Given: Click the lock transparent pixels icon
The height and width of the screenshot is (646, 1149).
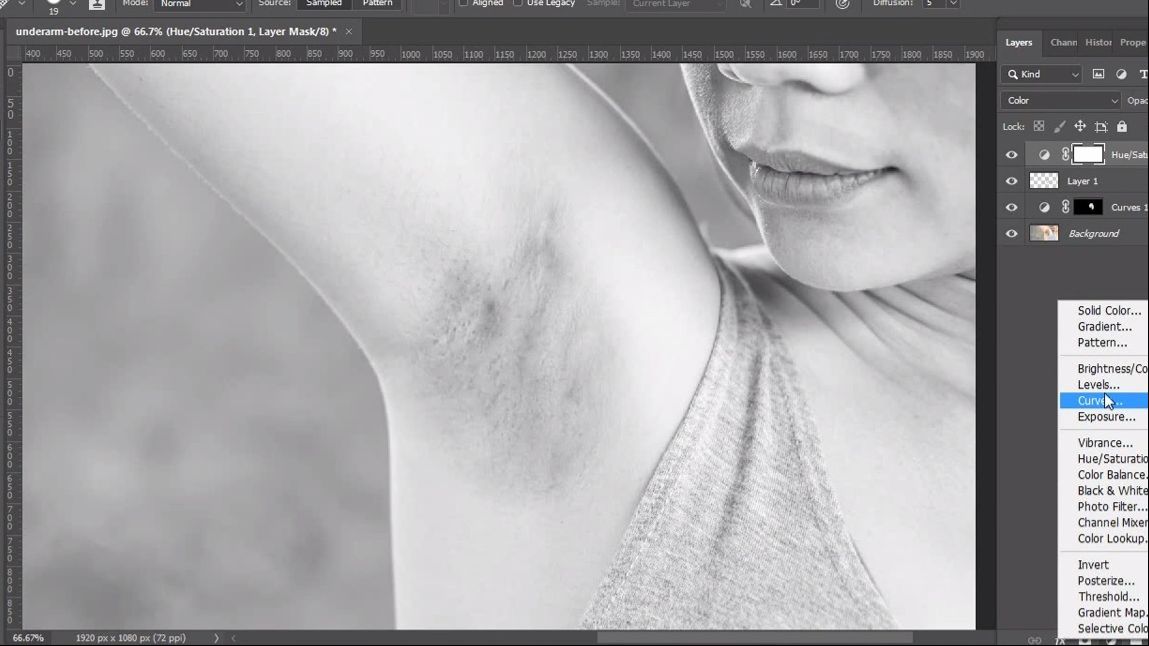Looking at the screenshot, I should 1039,127.
